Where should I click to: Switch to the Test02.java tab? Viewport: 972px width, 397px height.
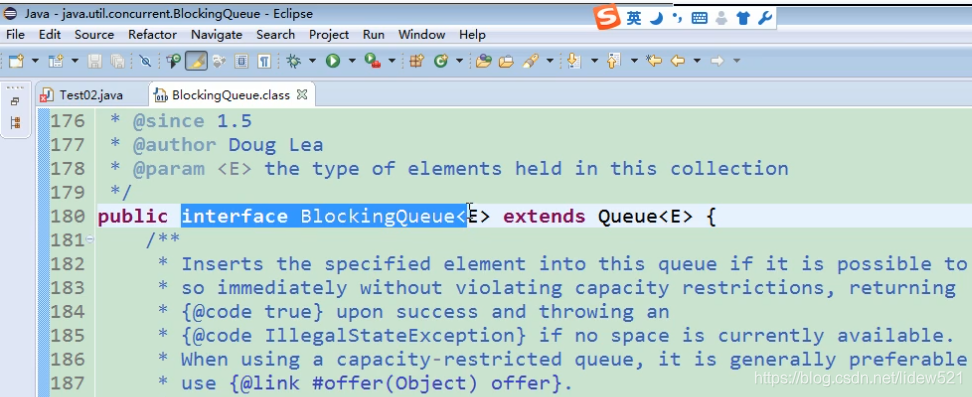tap(81, 95)
